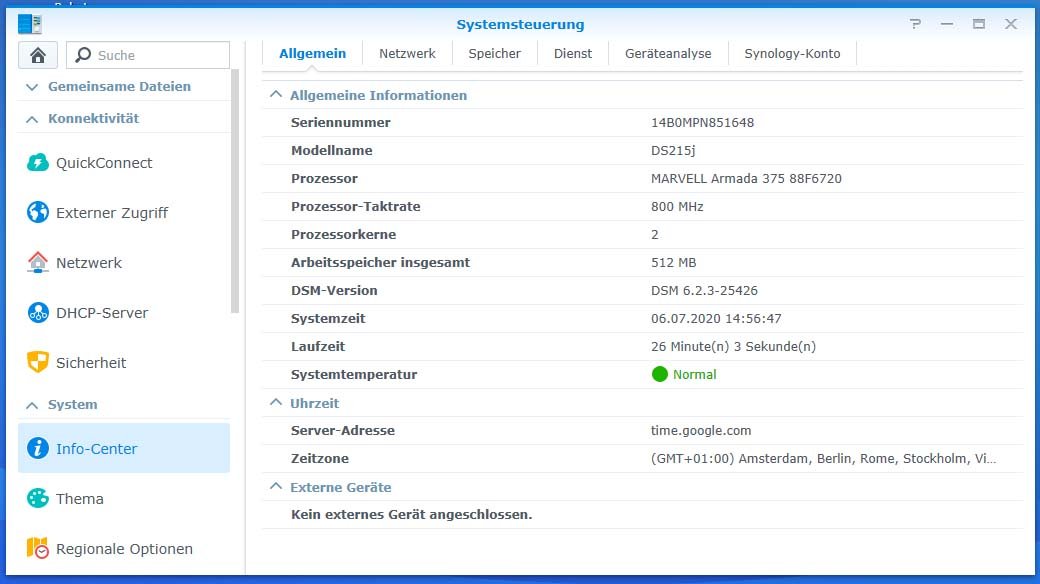Image resolution: width=1040 pixels, height=584 pixels.
Task: Collapse Allgemeine Informationen group
Action: (x=276, y=95)
